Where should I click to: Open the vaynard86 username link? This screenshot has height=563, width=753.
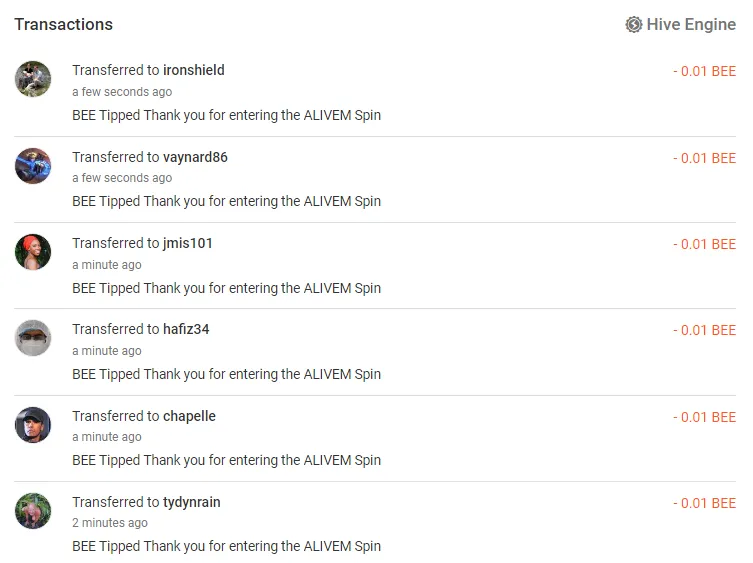[195, 157]
